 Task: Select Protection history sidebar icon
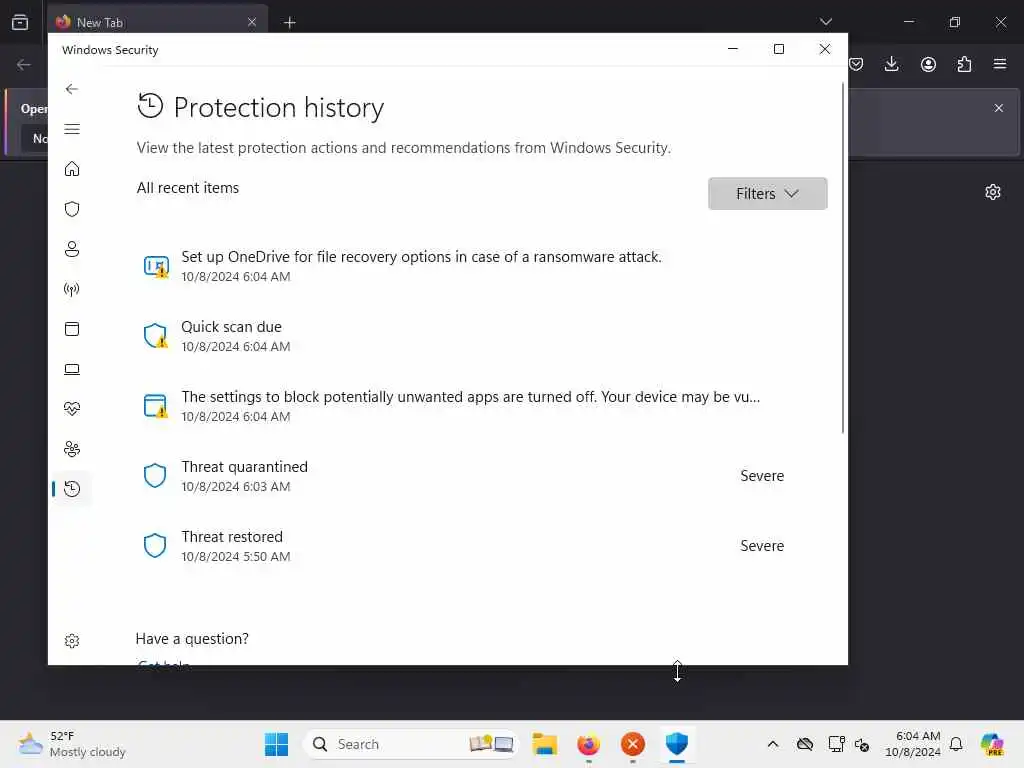[72, 488]
